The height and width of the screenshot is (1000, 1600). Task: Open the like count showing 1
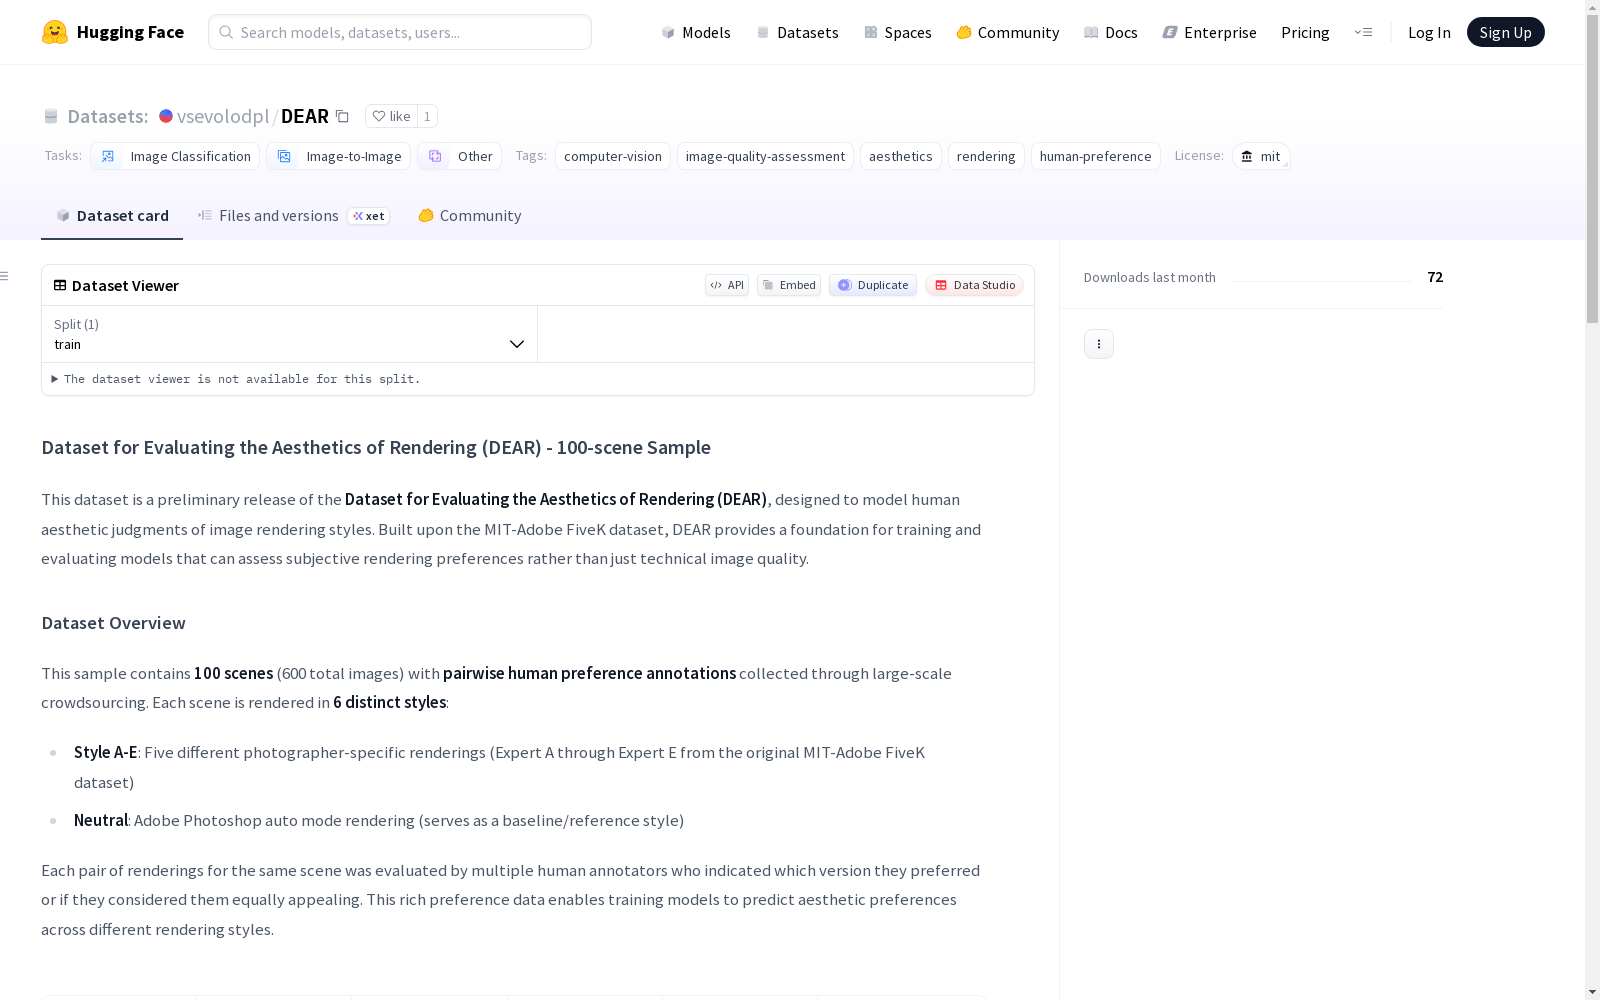point(427,116)
